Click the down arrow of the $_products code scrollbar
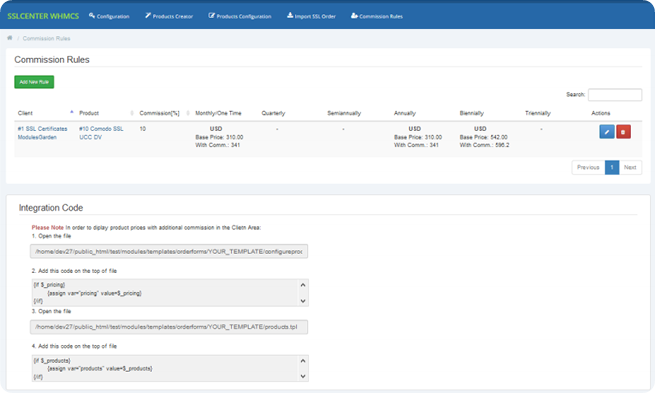655x393 pixels. [x=303, y=376]
